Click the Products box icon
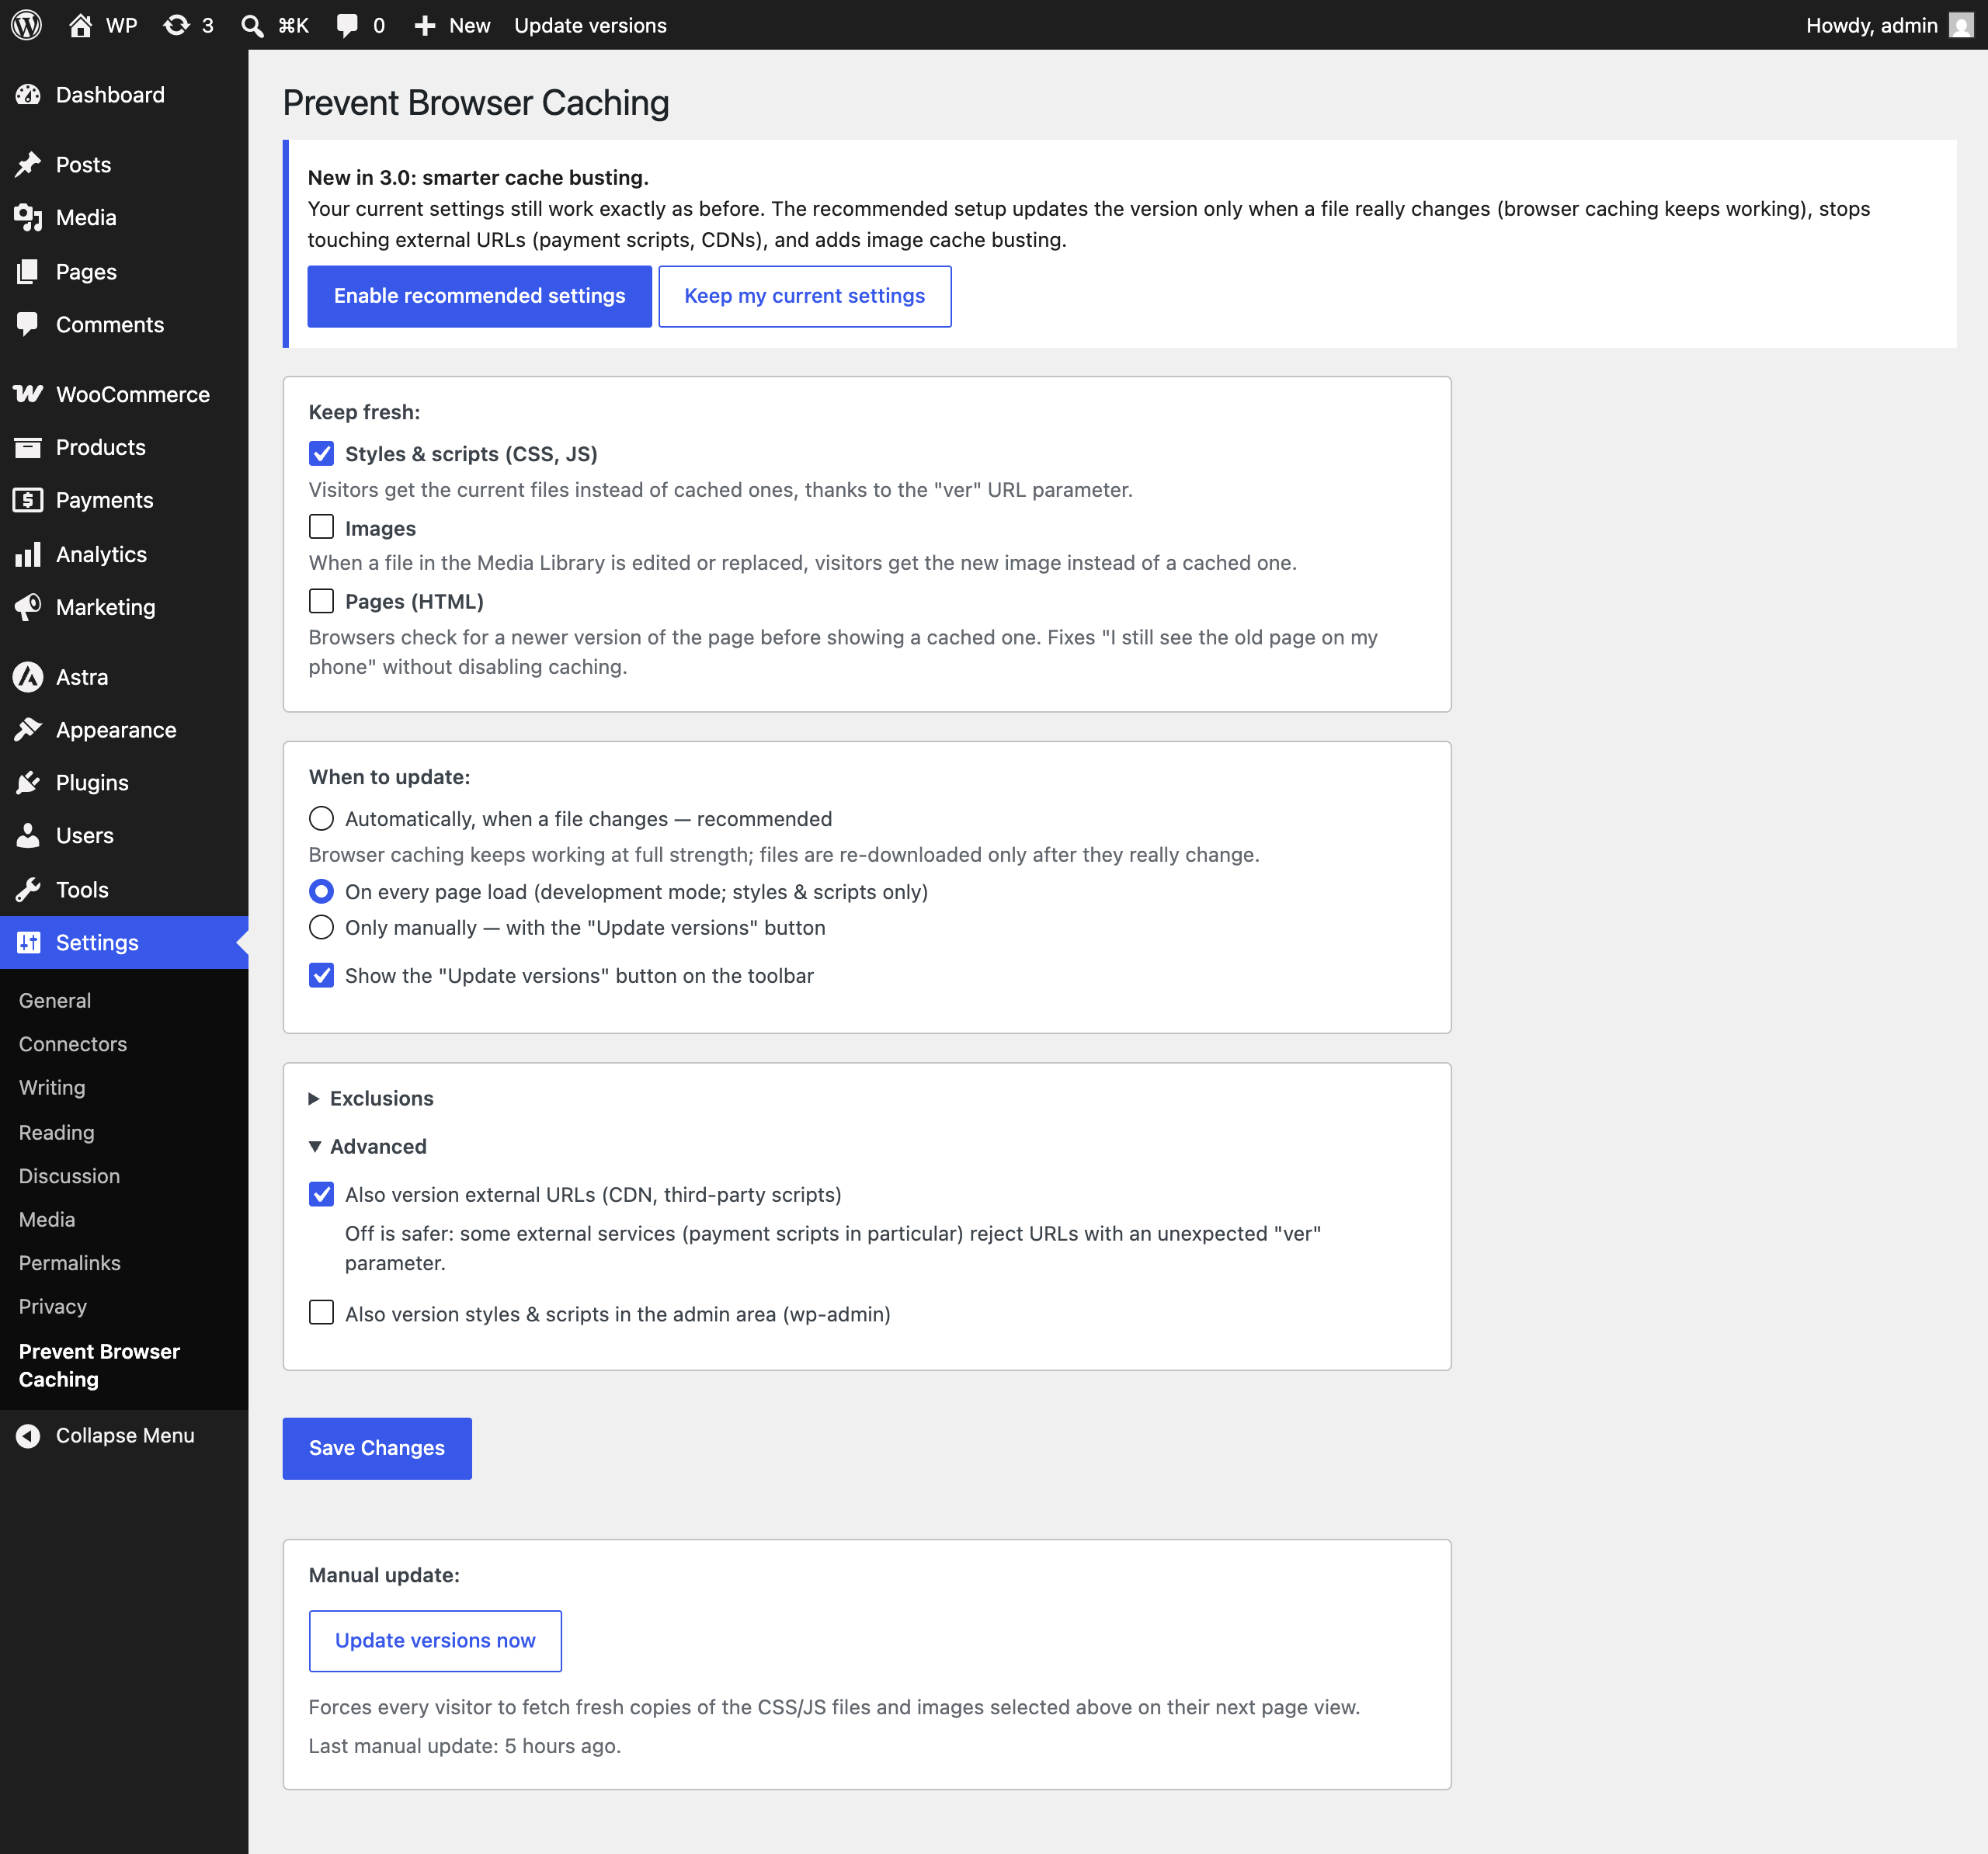 (28, 447)
